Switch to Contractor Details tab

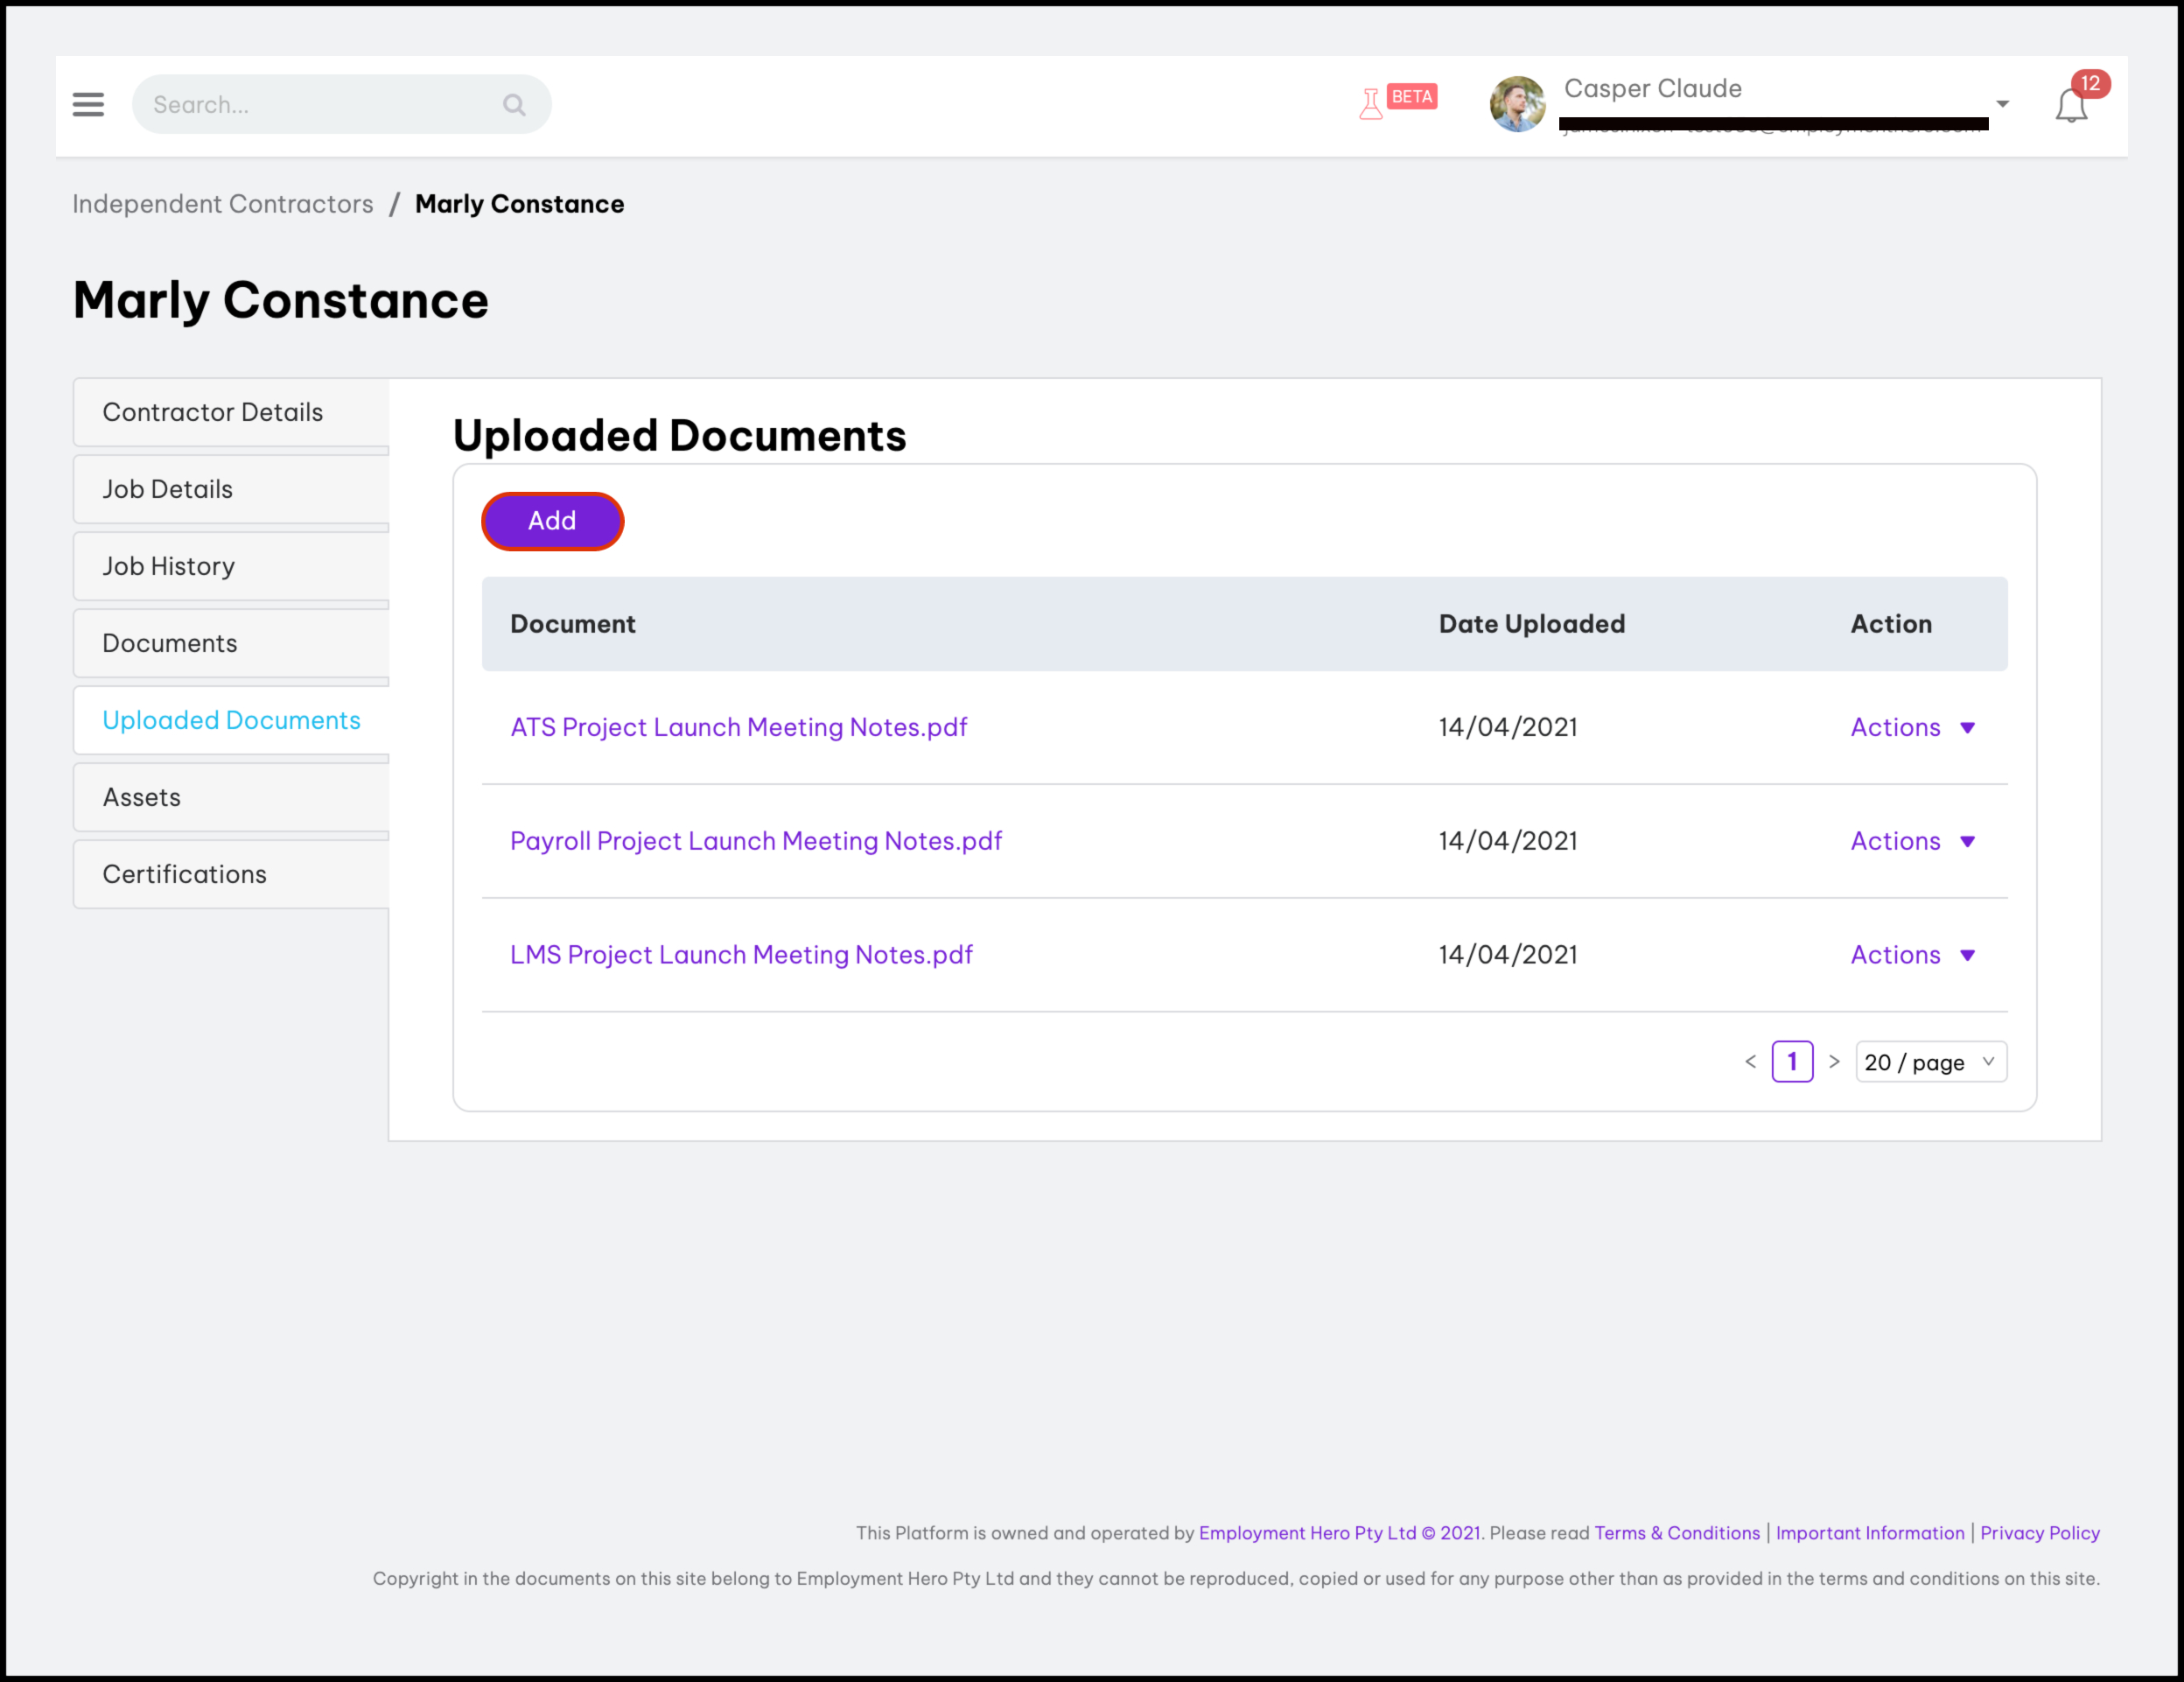pos(213,412)
